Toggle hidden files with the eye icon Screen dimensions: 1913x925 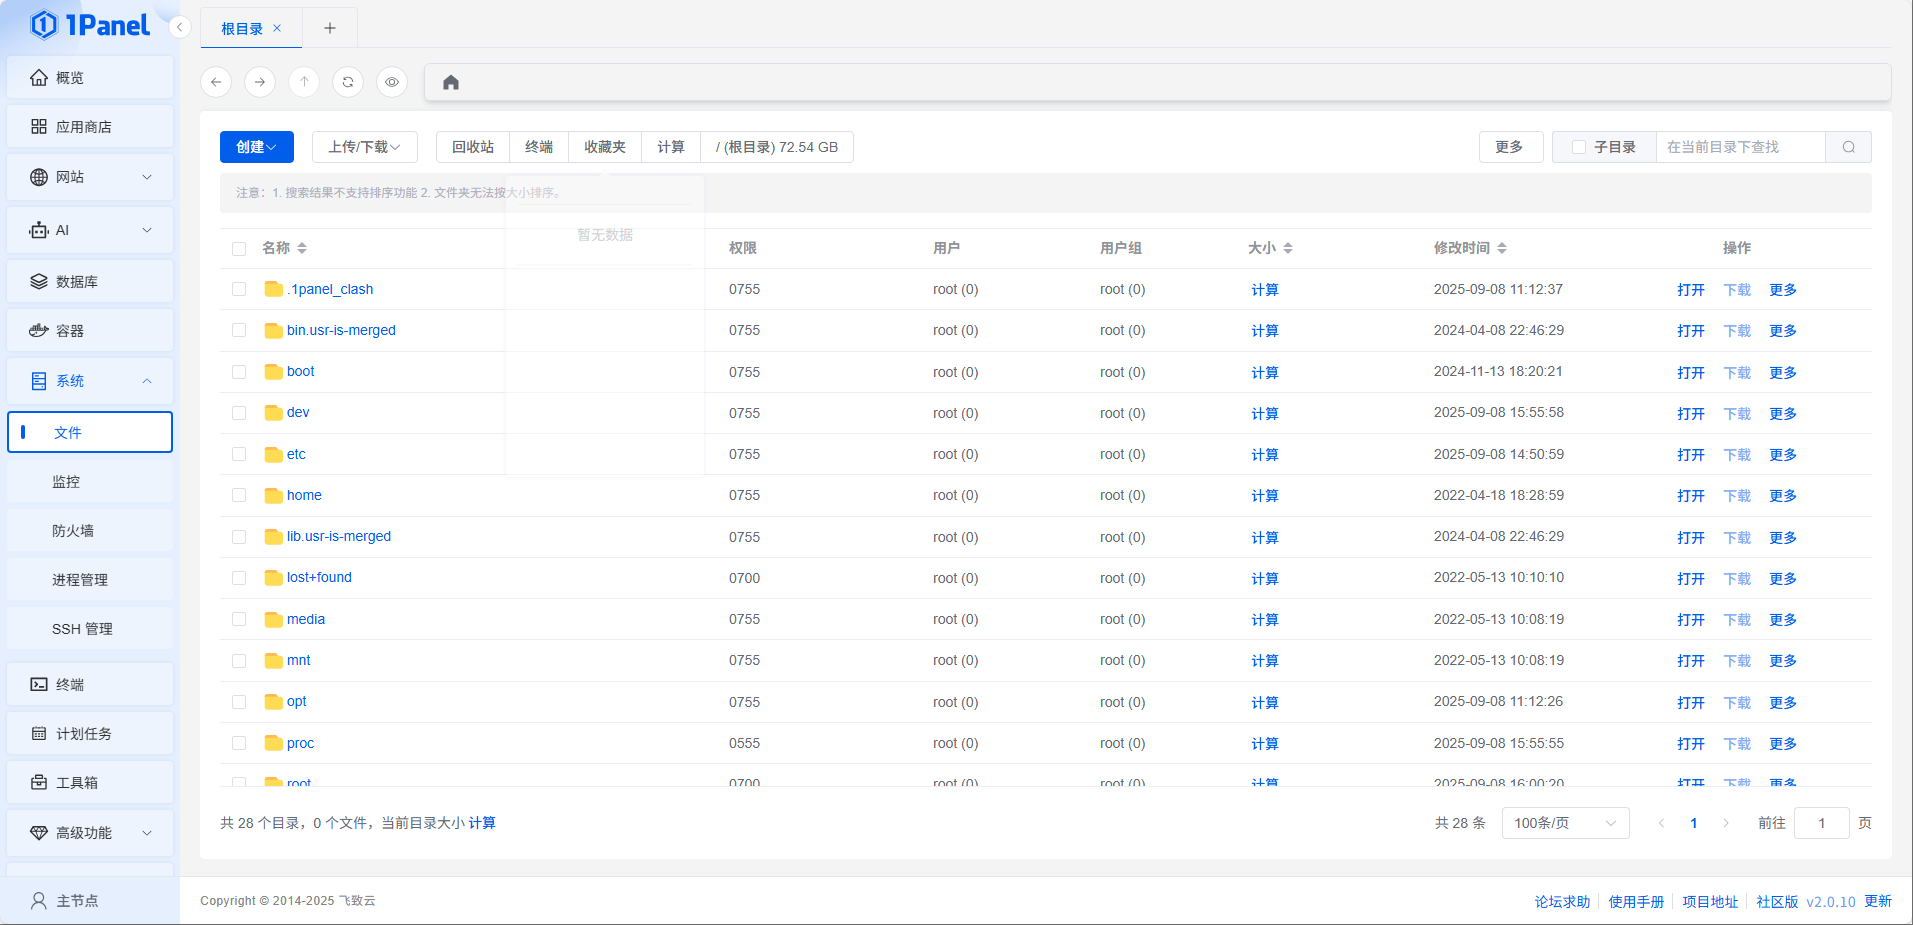pyautogui.click(x=392, y=82)
